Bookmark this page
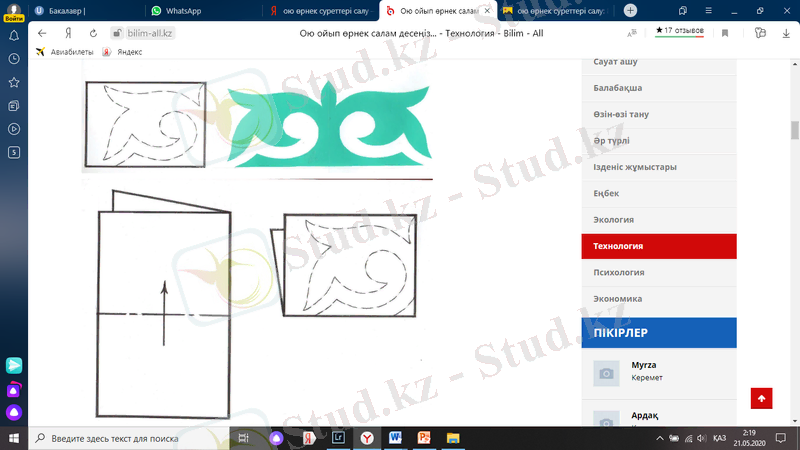 725,33
